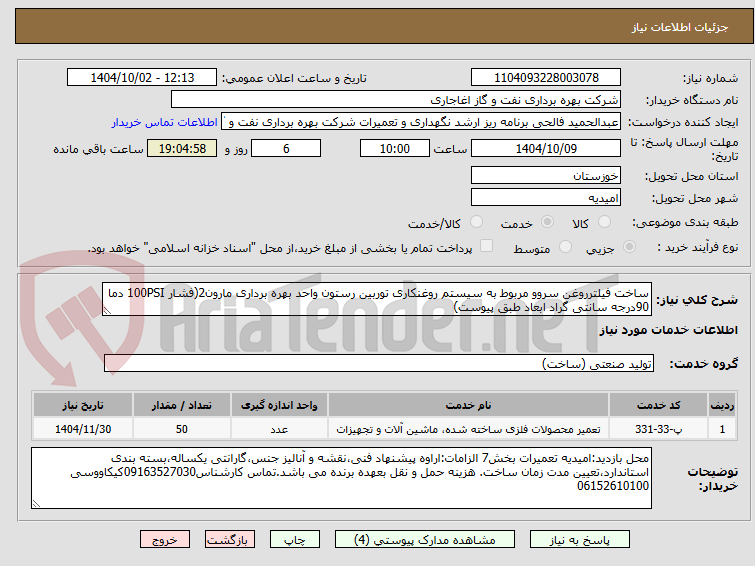Click the تاریخ نیاز column header
The image size is (755, 566).
(x=83, y=405)
